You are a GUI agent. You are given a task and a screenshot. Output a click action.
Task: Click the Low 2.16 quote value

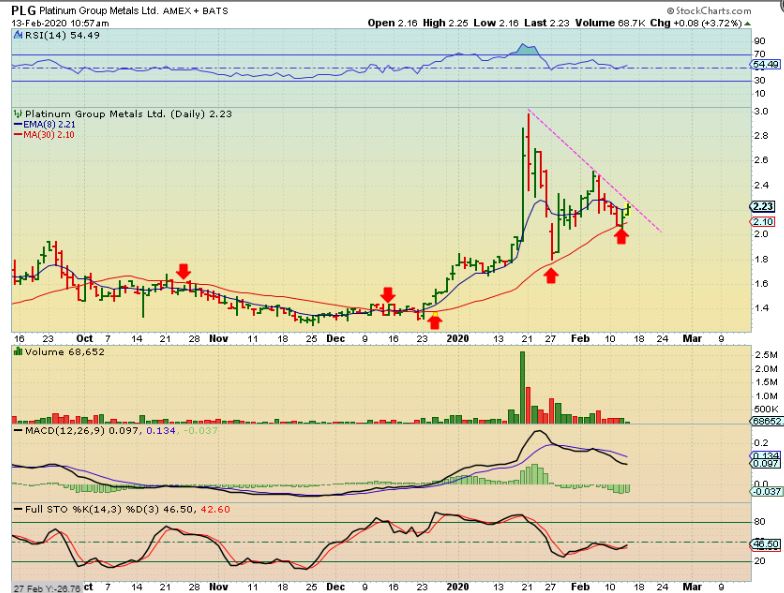coord(496,23)
